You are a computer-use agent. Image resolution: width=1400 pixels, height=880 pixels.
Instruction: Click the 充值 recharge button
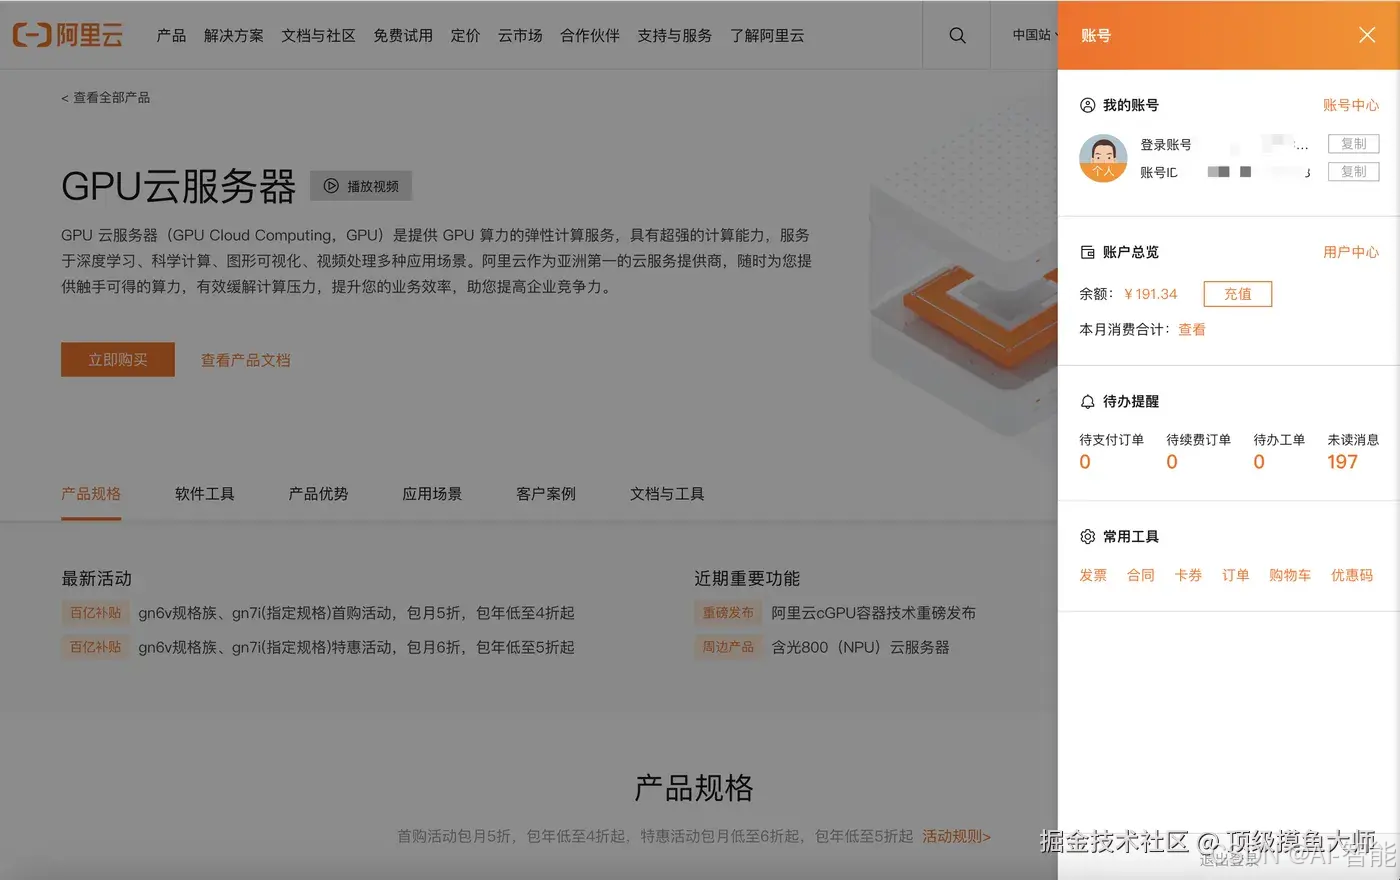click(x=1237, y=293)
